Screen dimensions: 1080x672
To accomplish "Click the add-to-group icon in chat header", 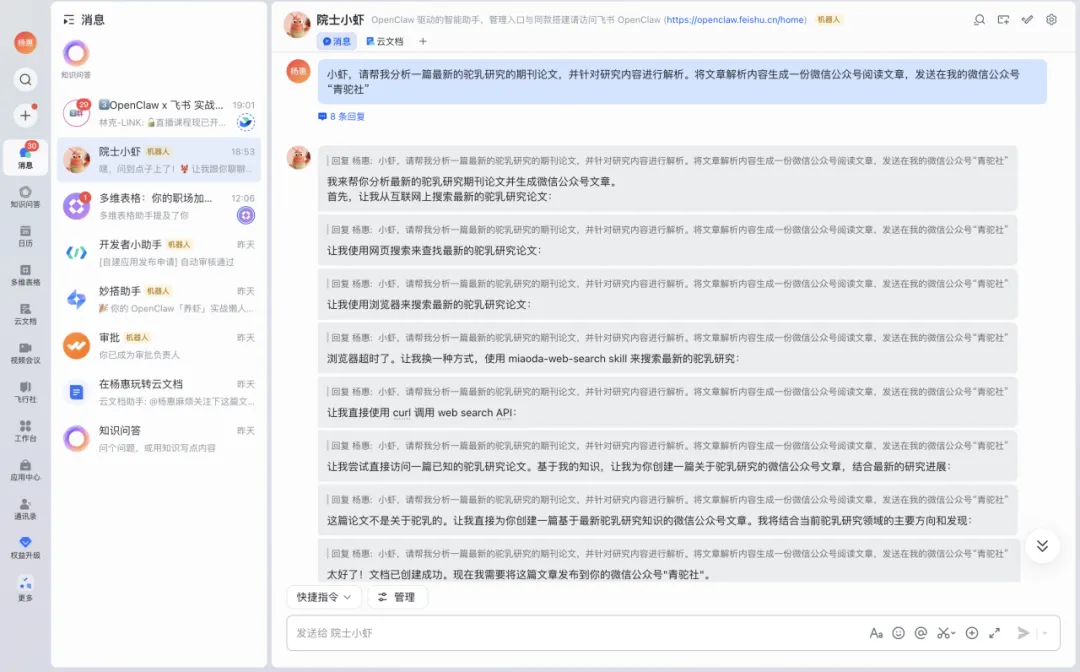I will (1003, 20).
